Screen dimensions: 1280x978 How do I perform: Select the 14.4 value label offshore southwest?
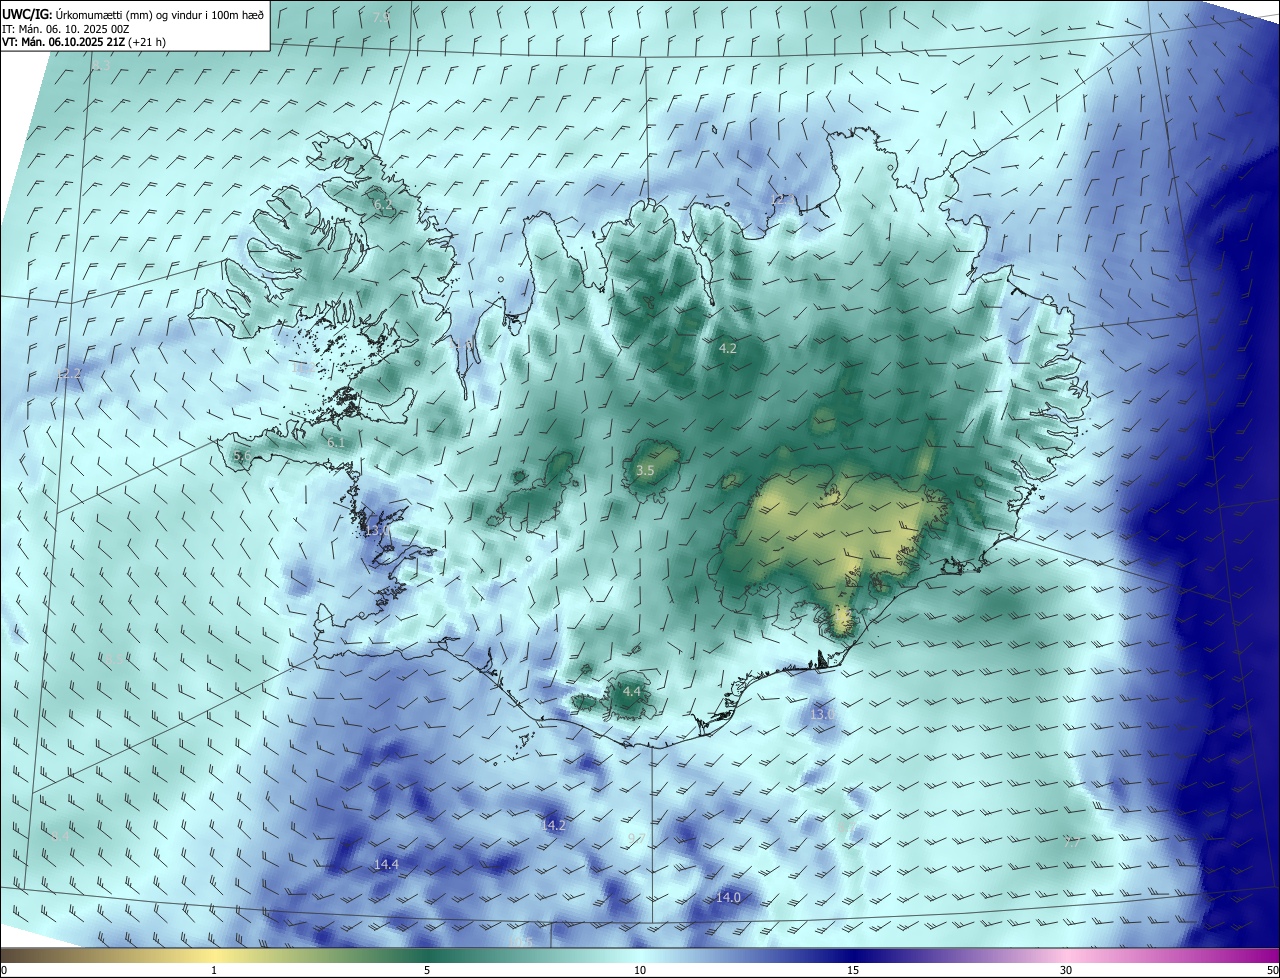coord(386,864)
